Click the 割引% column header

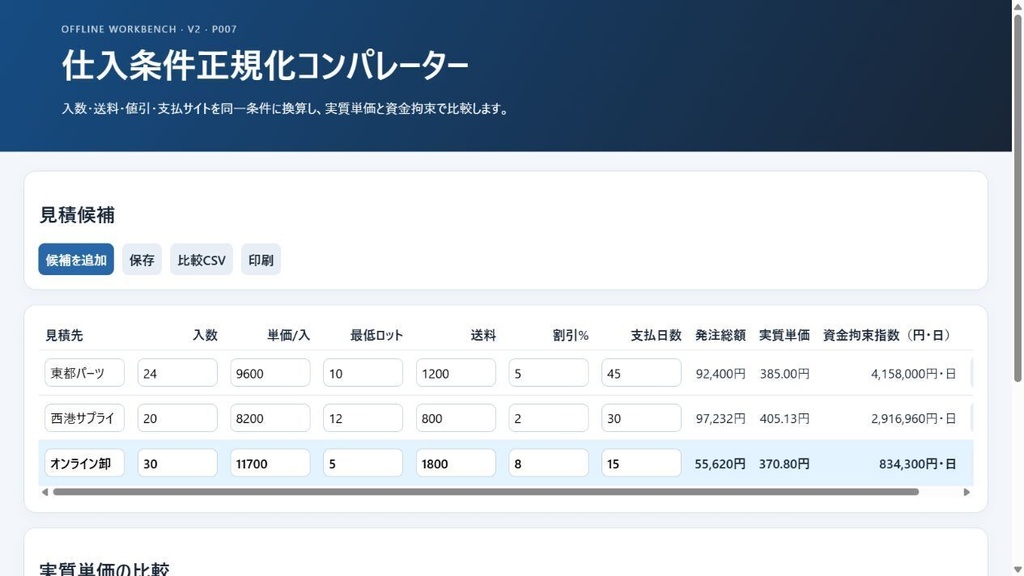click(570, 335)
